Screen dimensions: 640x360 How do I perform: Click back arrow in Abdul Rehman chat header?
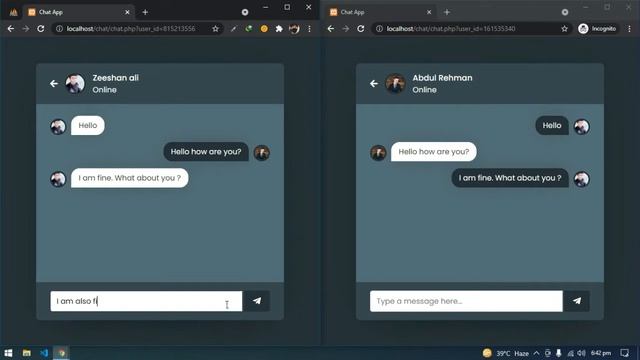point(374,84)
